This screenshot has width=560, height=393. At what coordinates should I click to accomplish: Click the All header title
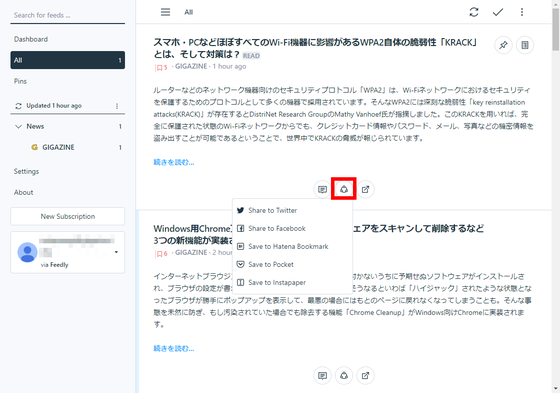point(189,13)
